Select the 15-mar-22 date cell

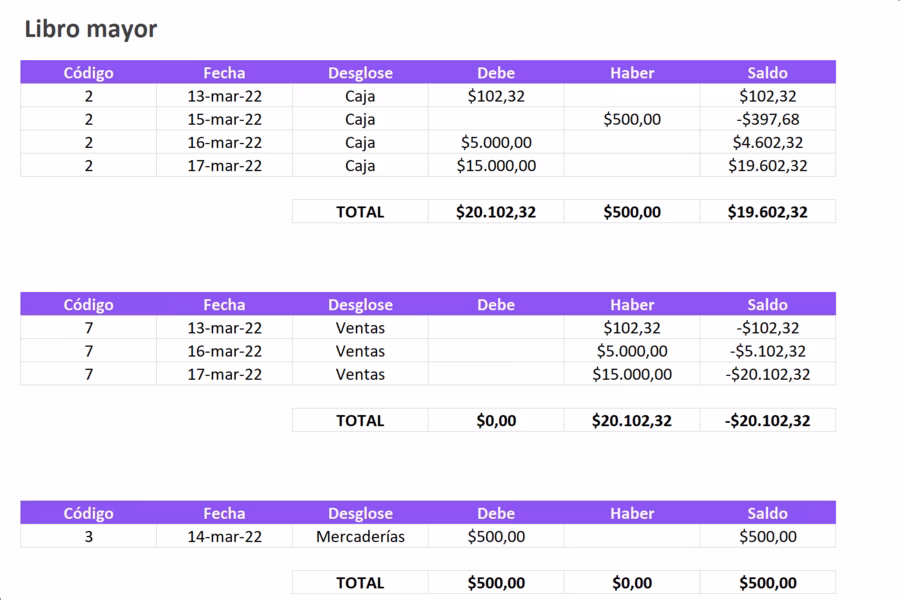pos(224,119)
